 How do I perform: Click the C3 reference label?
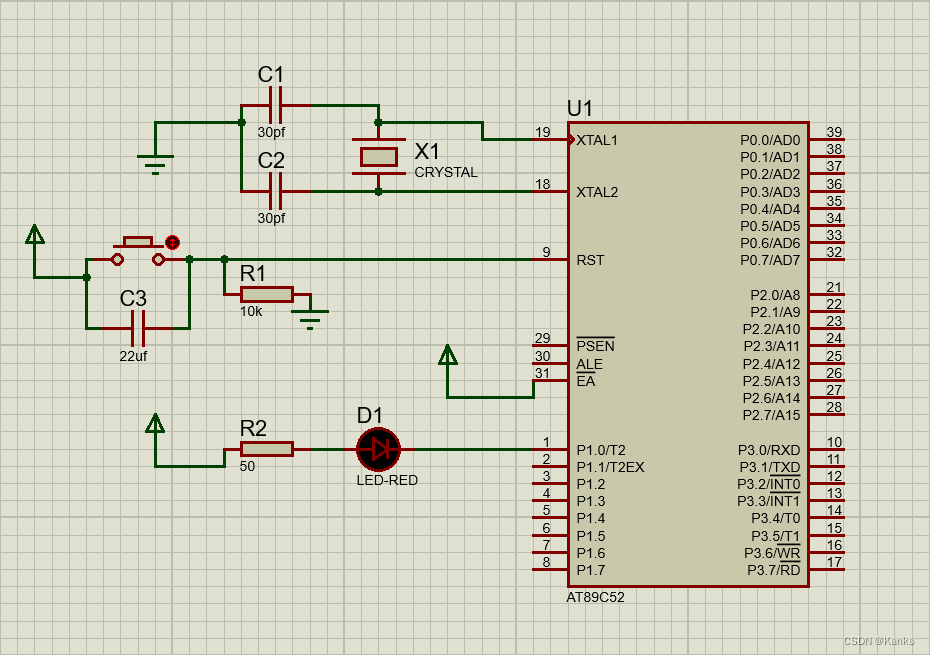point(133,298)
